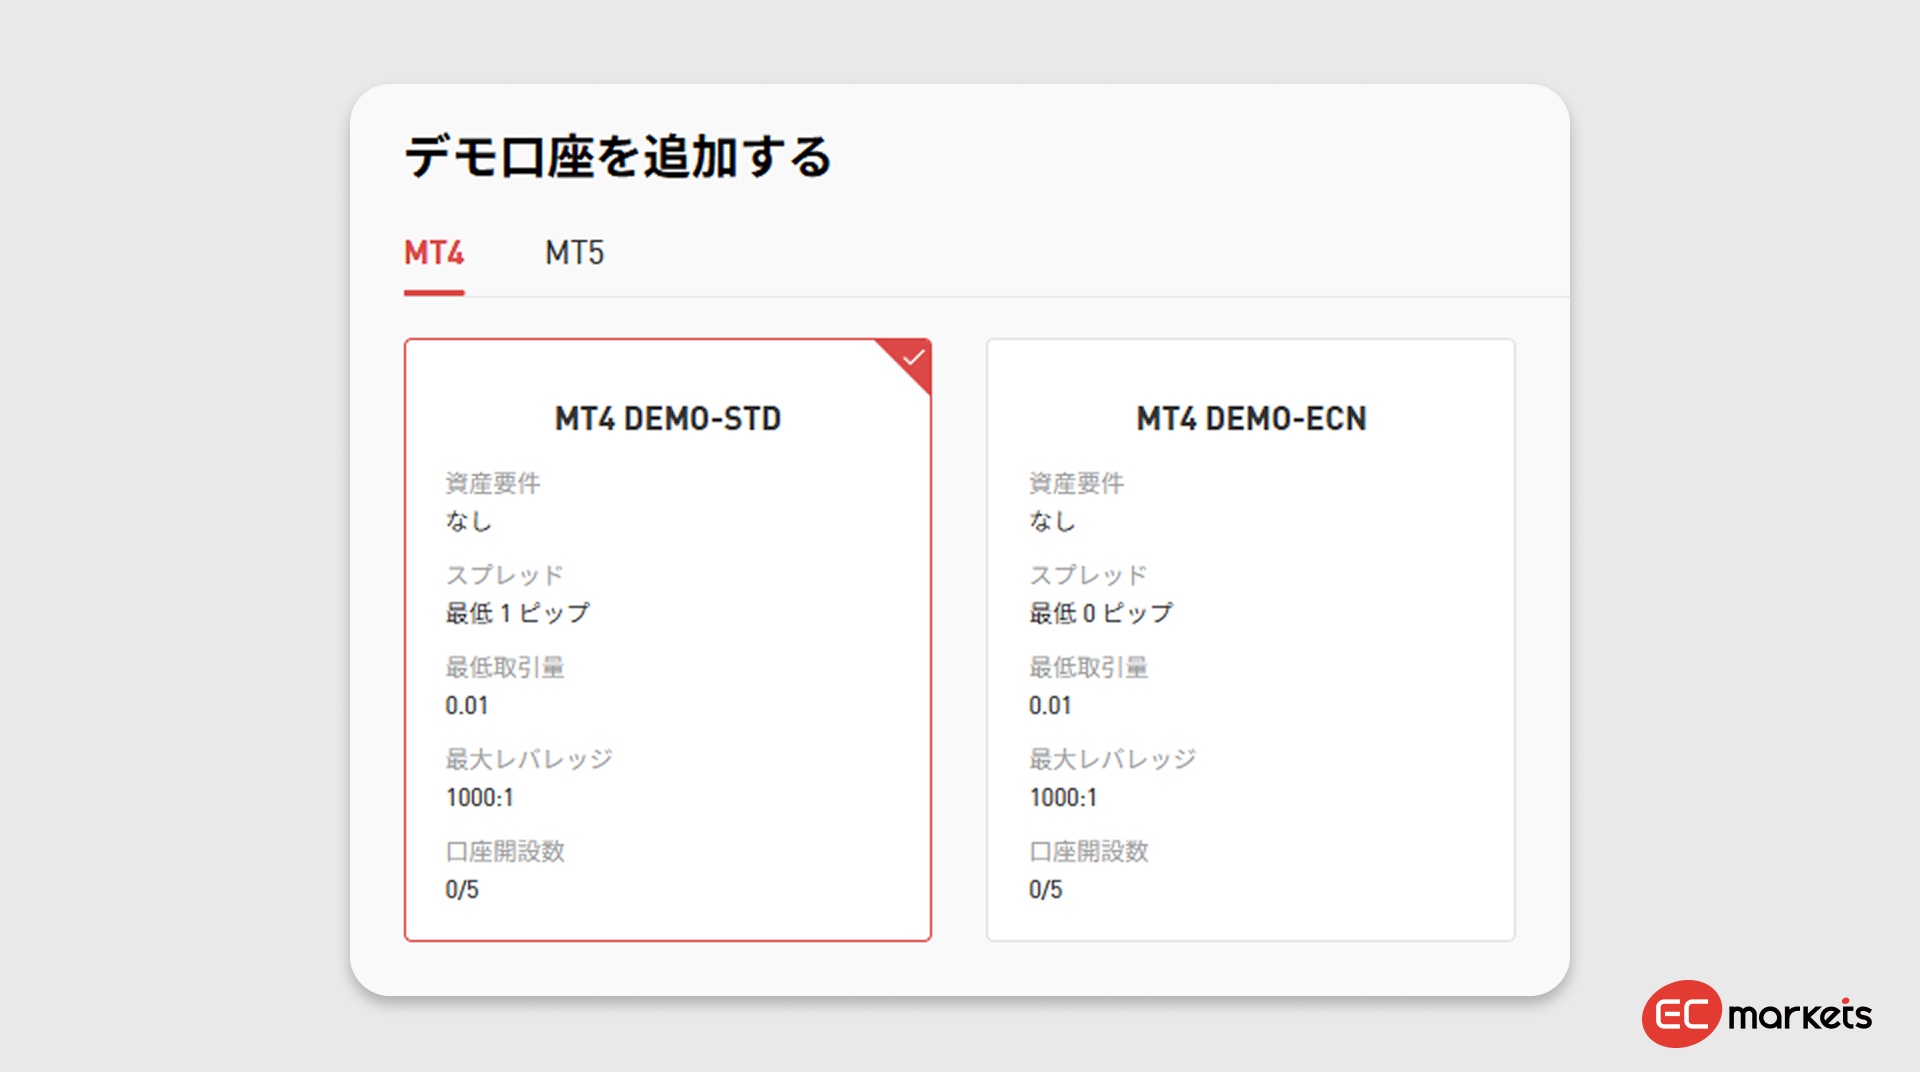Click the EC markets logo
The image size is (1920, 1072).
point(1757,1014)
